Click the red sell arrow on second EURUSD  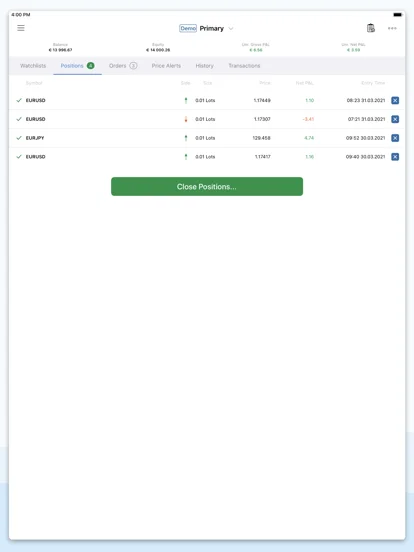186,119
